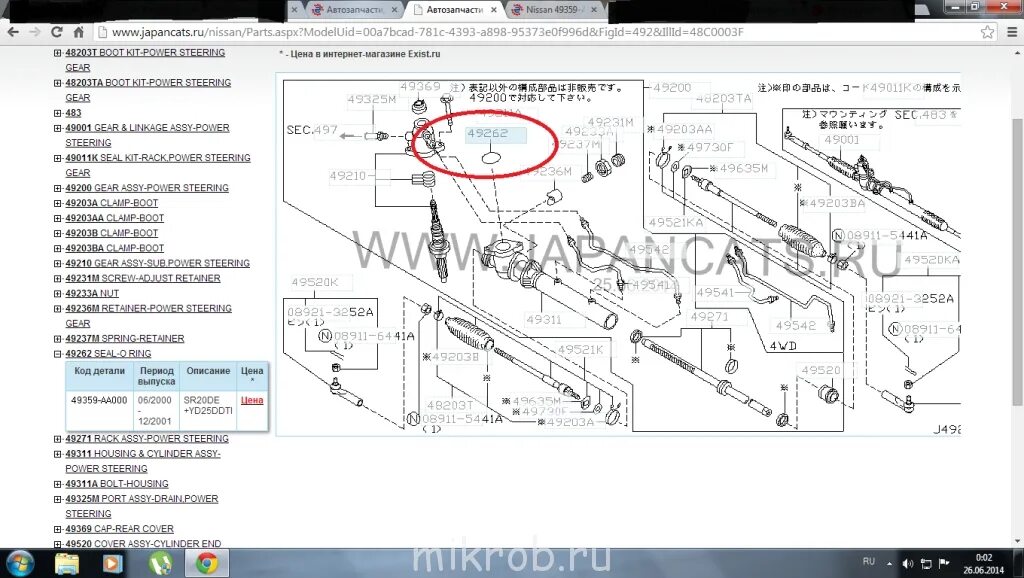Click the browser forward arrow
Viewport: 1024px width, 578px height.
pos(35,32)
